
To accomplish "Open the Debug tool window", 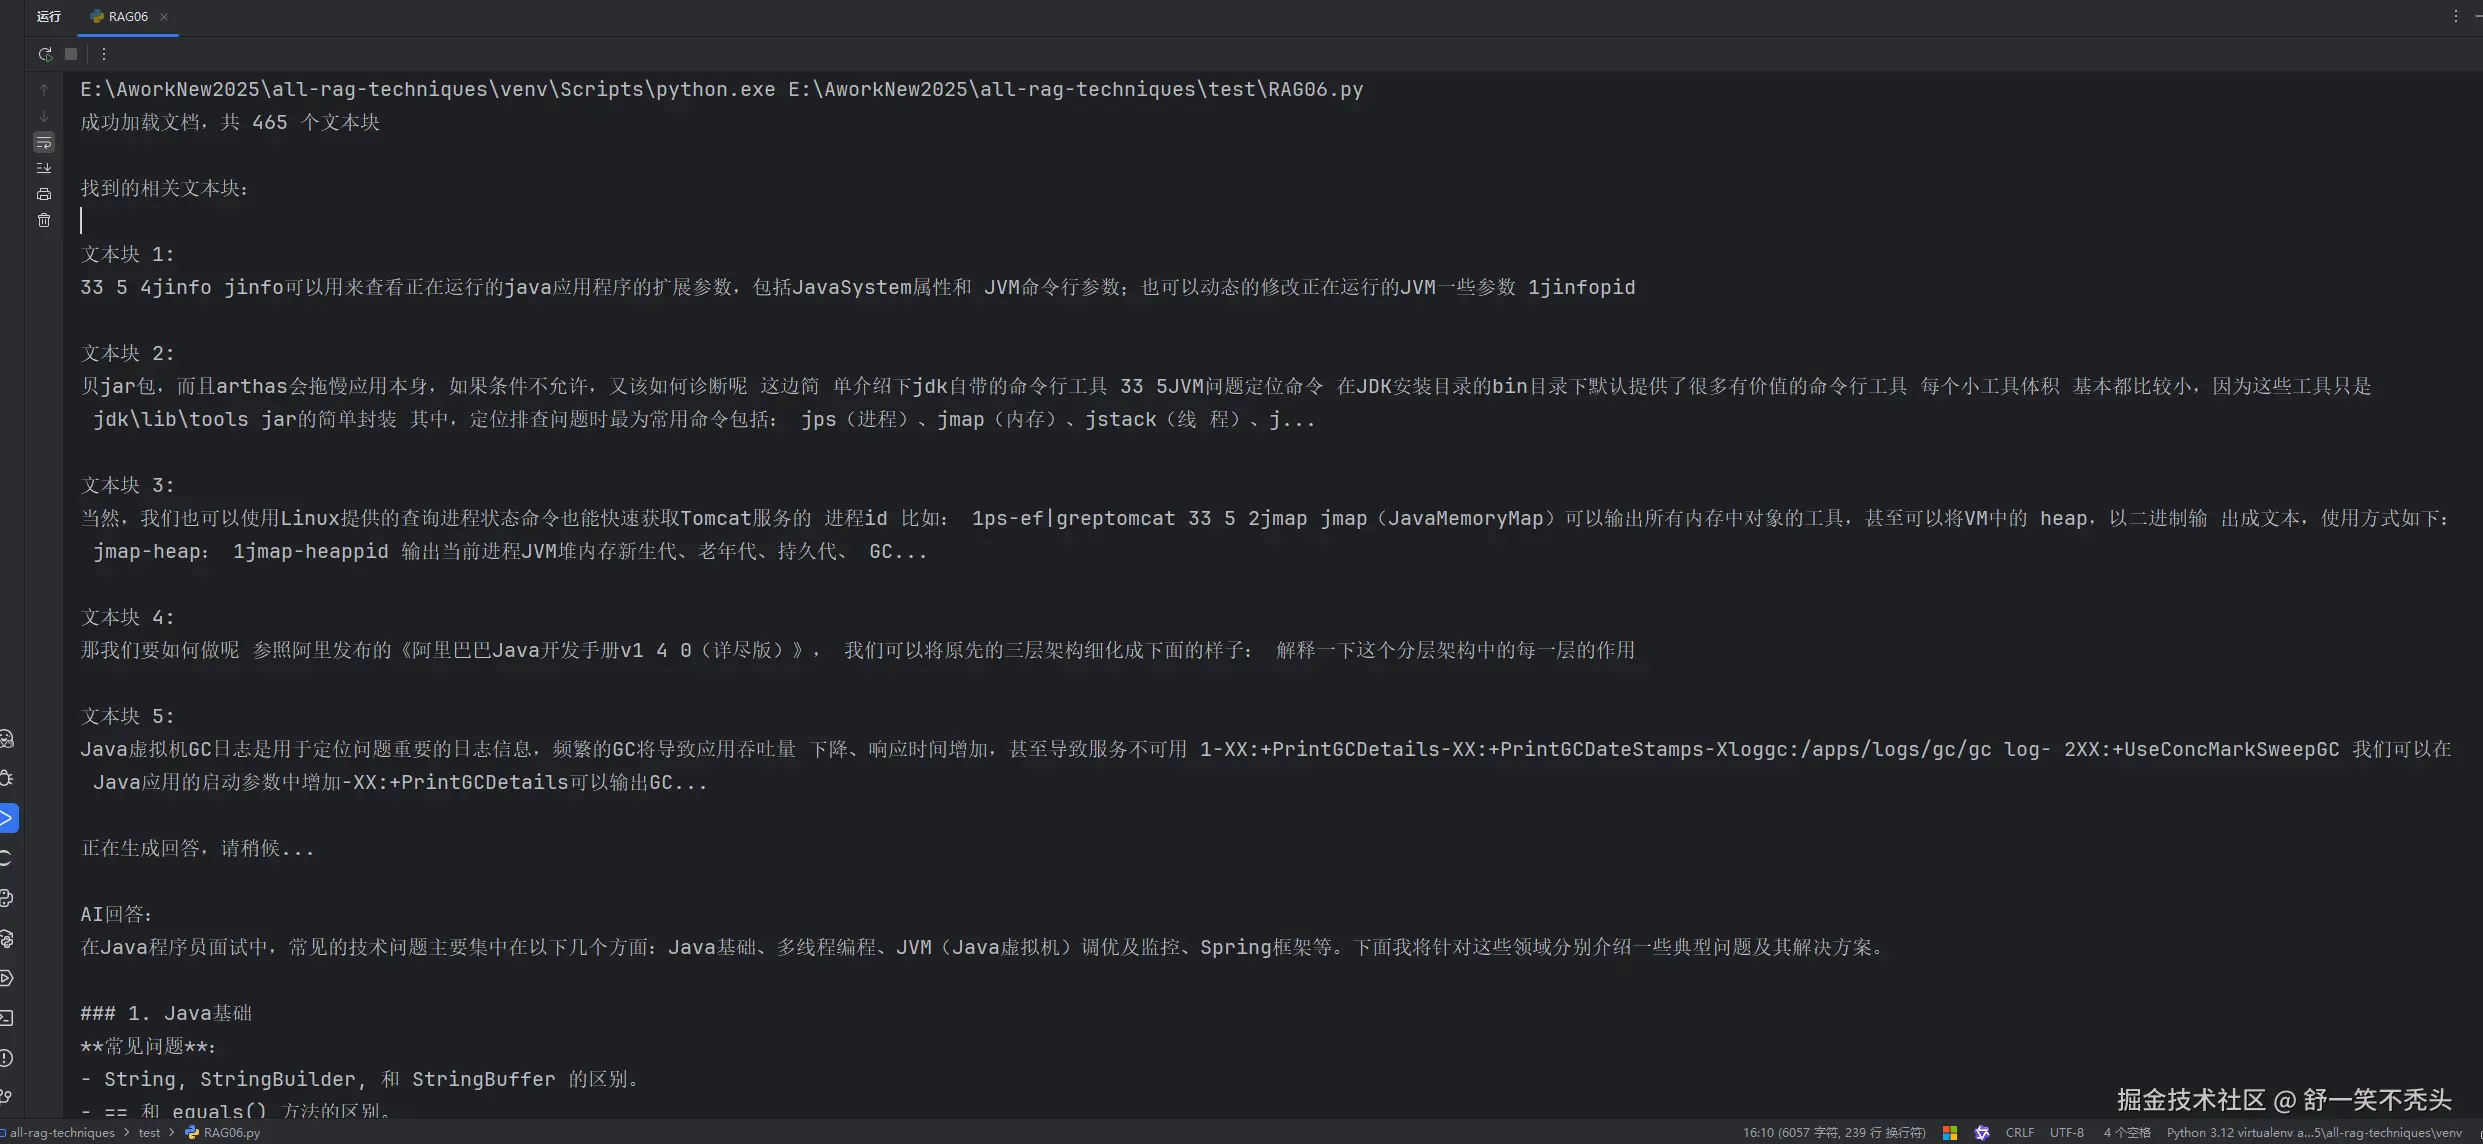I will (x=7, y=778).
